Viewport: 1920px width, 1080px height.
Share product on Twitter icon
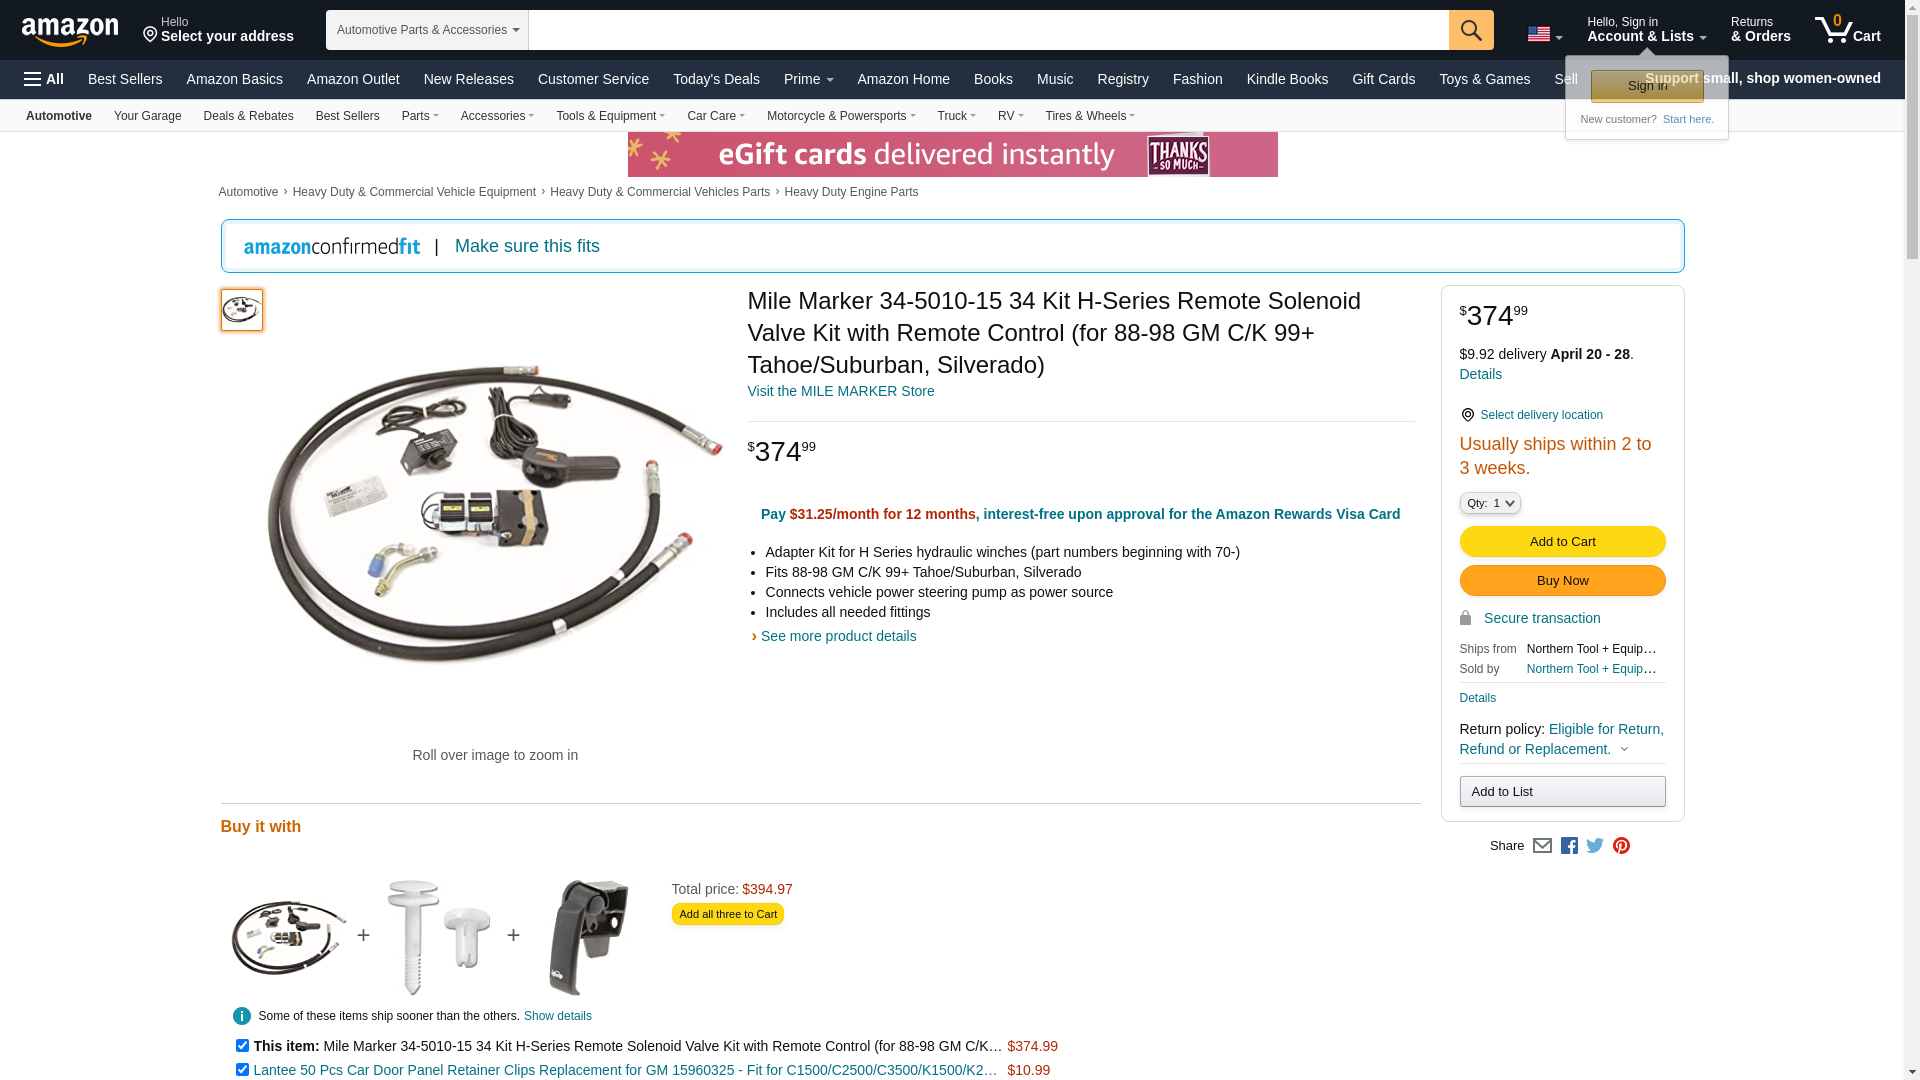click(1595, 846)
